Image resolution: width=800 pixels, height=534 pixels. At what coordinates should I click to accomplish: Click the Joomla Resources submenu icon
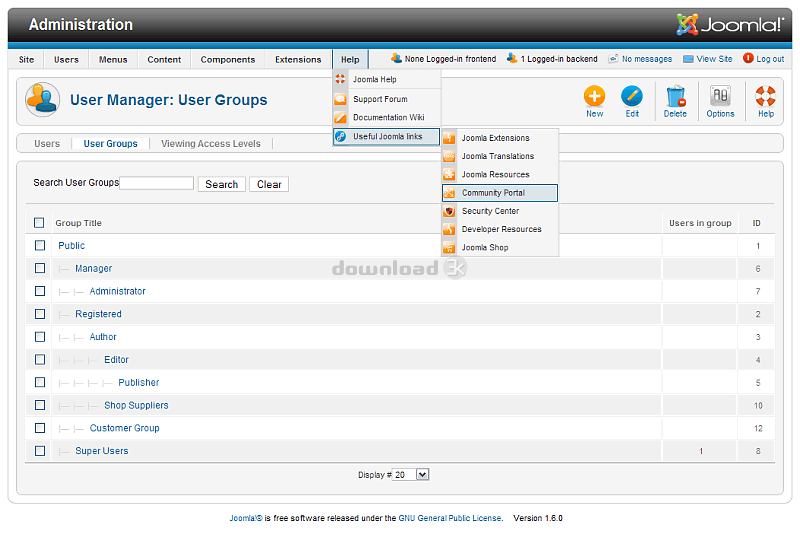tap(449, 174)
